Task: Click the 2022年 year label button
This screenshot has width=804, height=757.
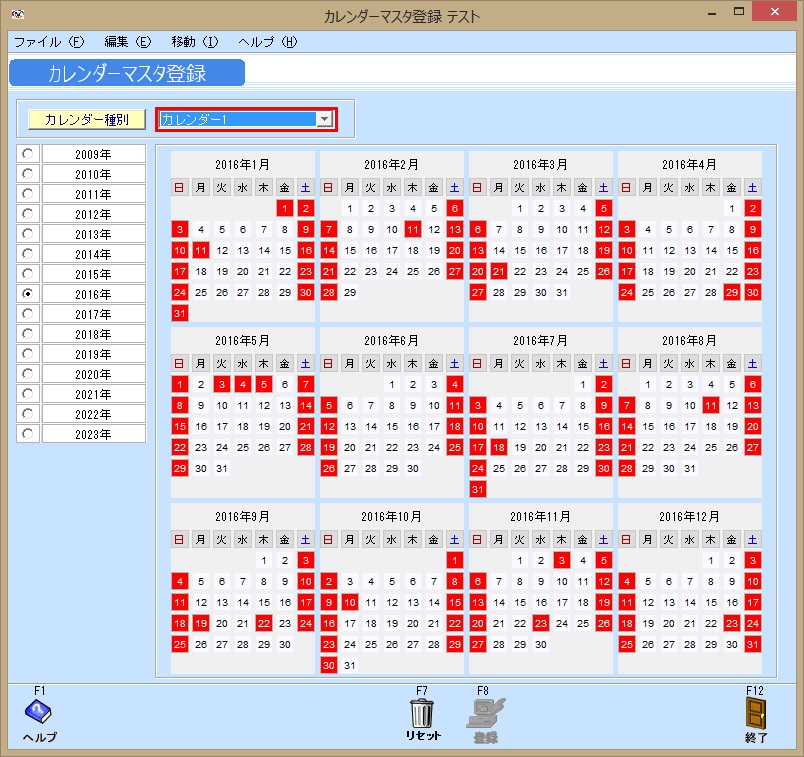Action: pos(93,414)
